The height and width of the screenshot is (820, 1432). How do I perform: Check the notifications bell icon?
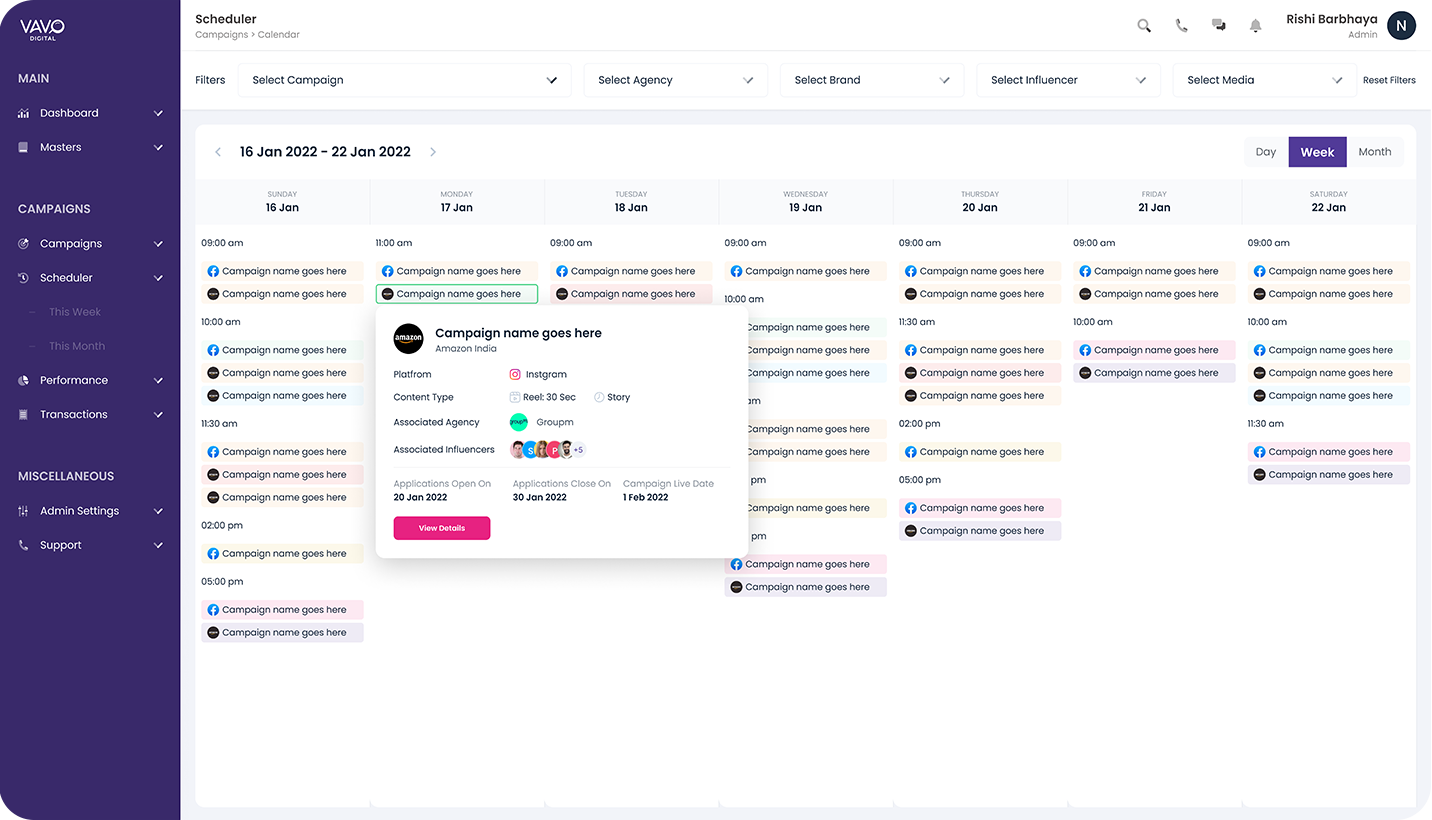tap(1255, 25)
